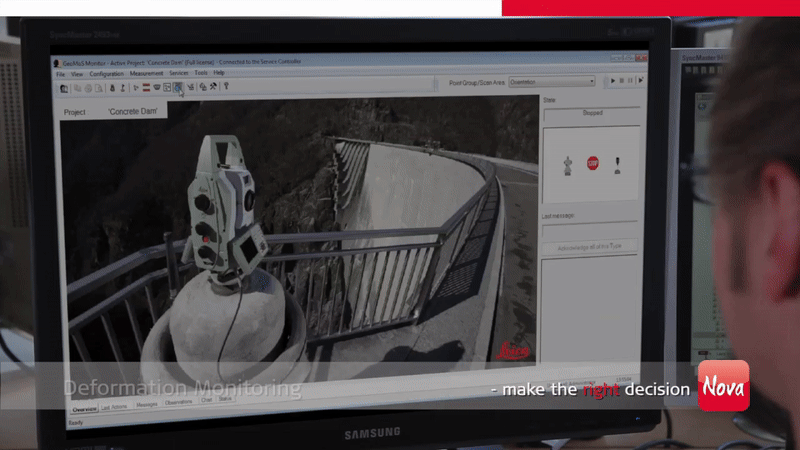Click the print preview page icon
This screenshot has width=800, height=450.
99,88
